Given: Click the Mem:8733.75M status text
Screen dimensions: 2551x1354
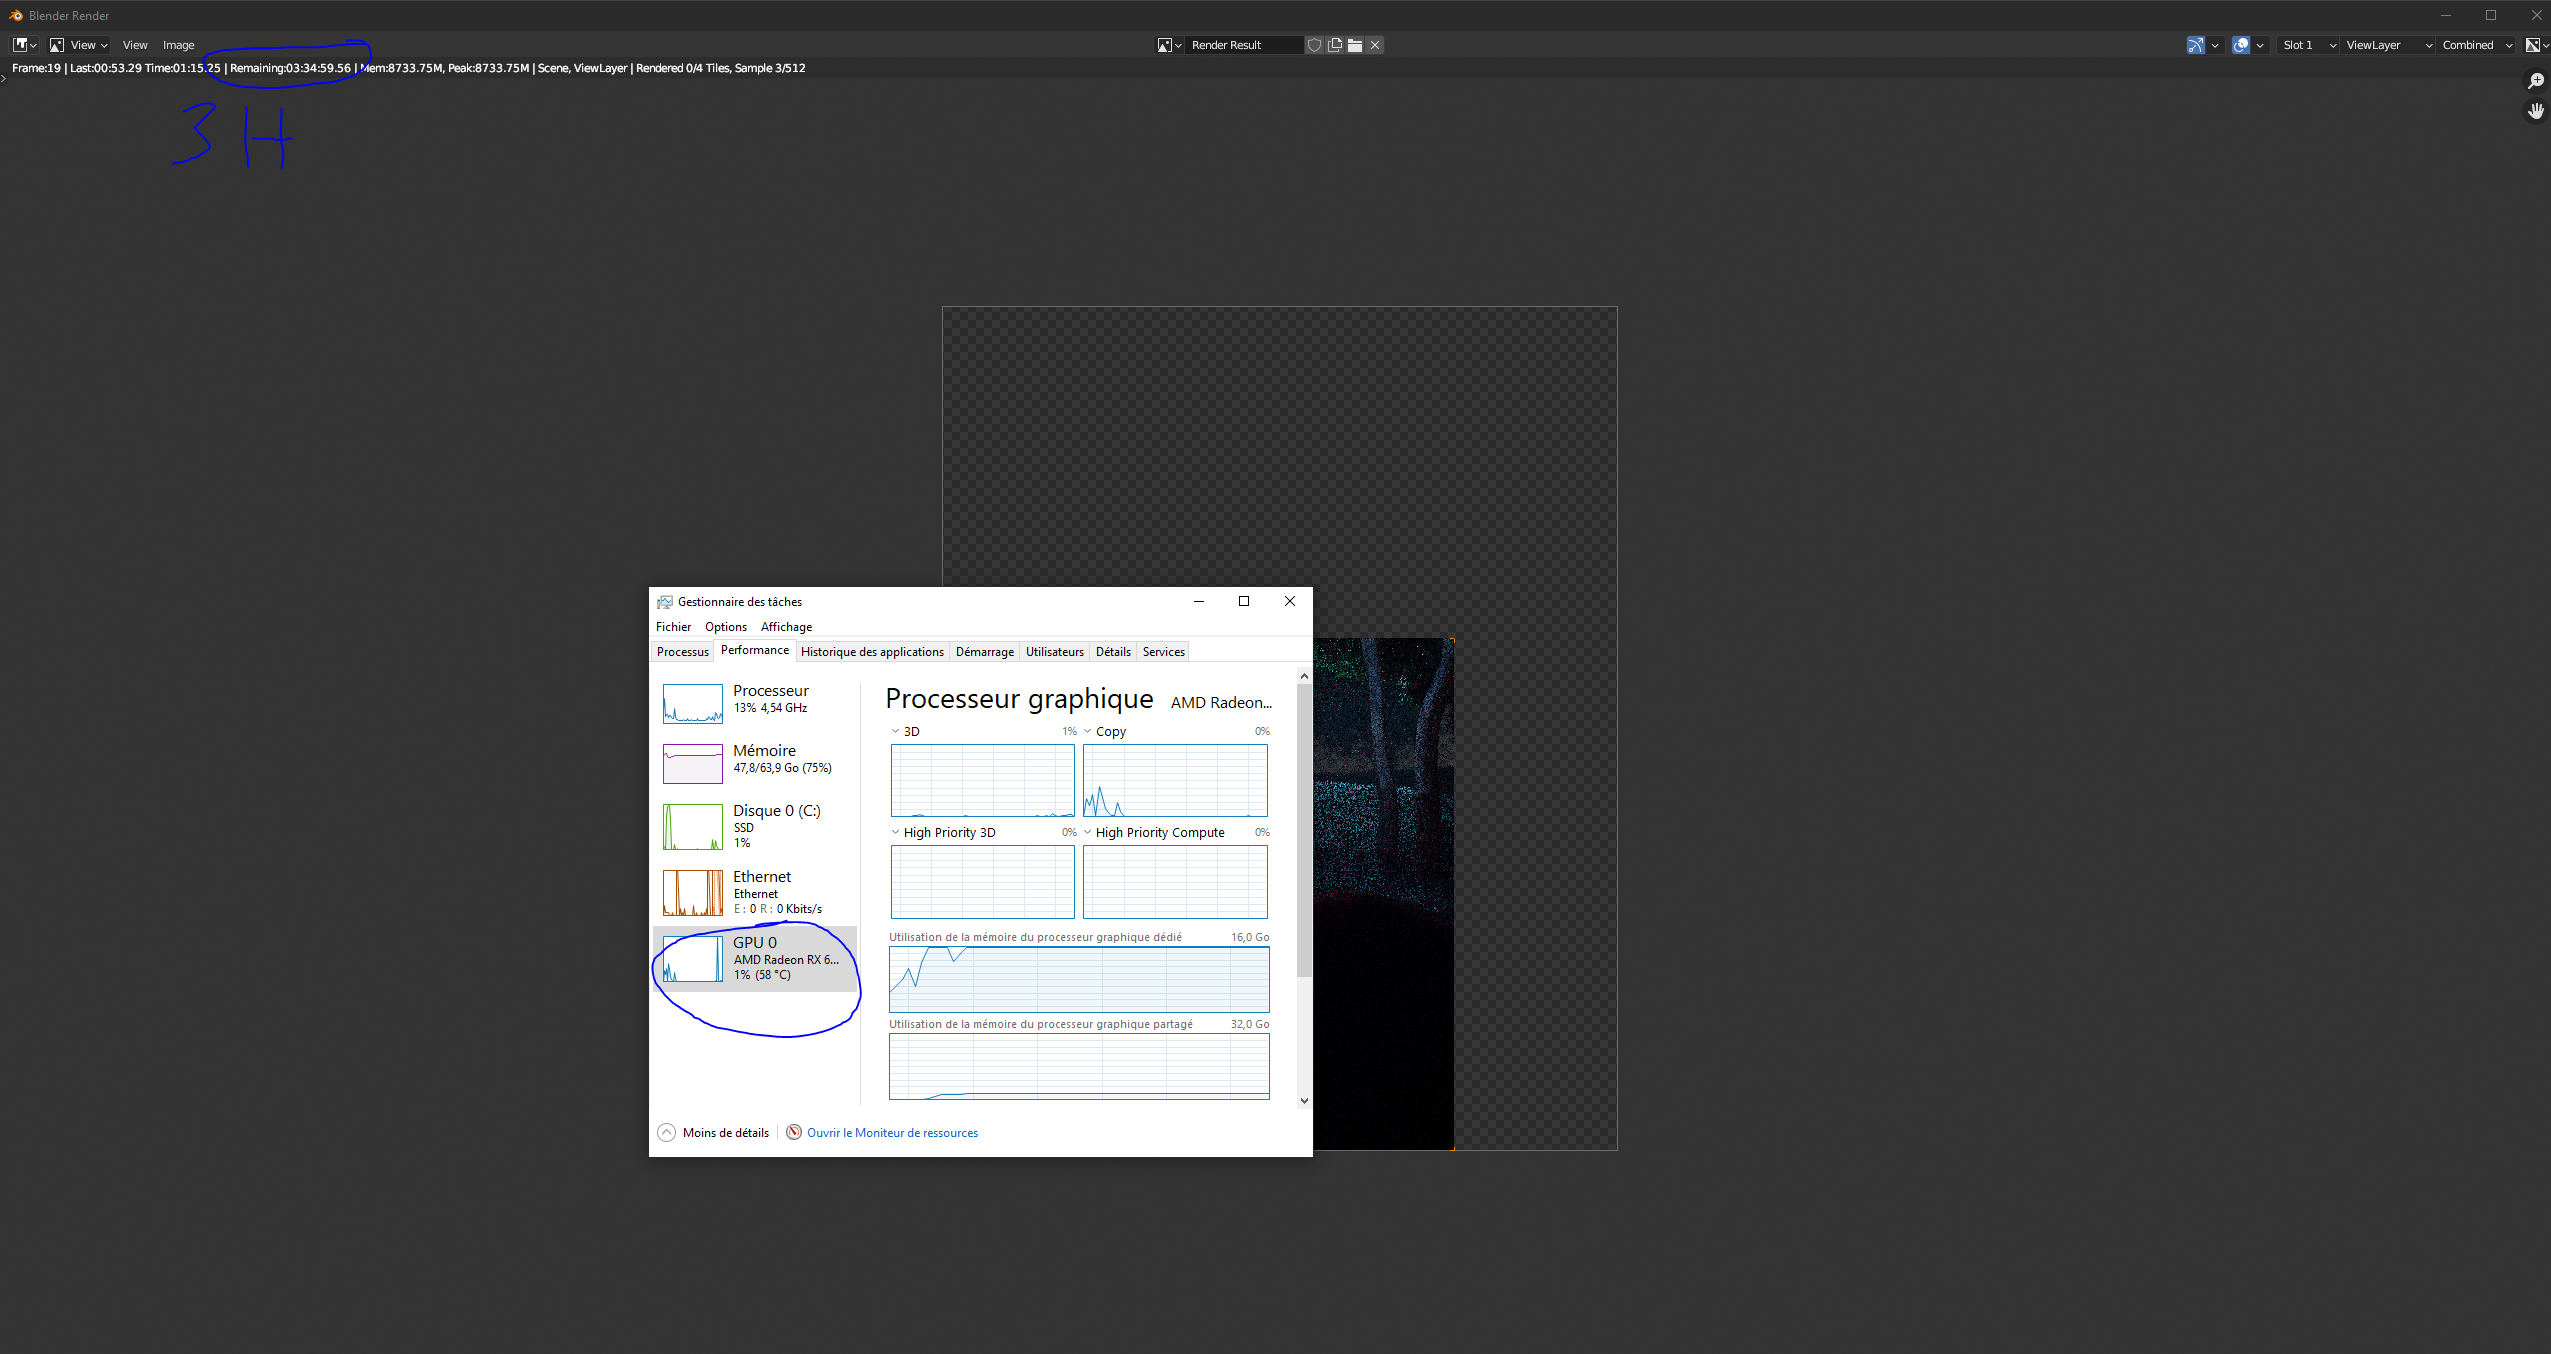Looking at the screenshot, I should [x=401, y=68].
